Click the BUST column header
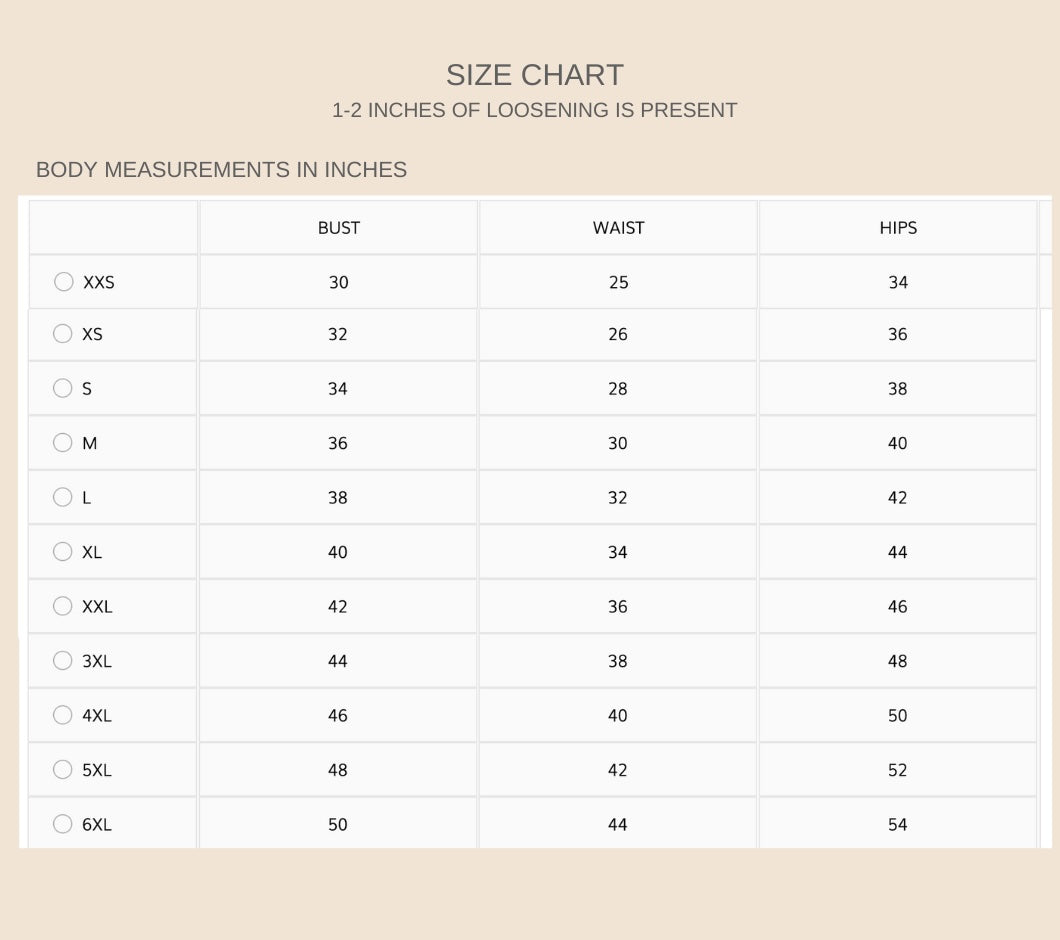Image resolution: width=1060 pixels, height=940 pixels. (338, 228)
